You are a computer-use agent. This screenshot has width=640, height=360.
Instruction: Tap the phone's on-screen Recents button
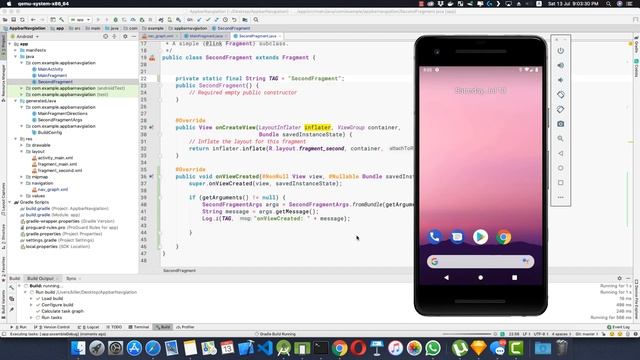tap(514, 278)
